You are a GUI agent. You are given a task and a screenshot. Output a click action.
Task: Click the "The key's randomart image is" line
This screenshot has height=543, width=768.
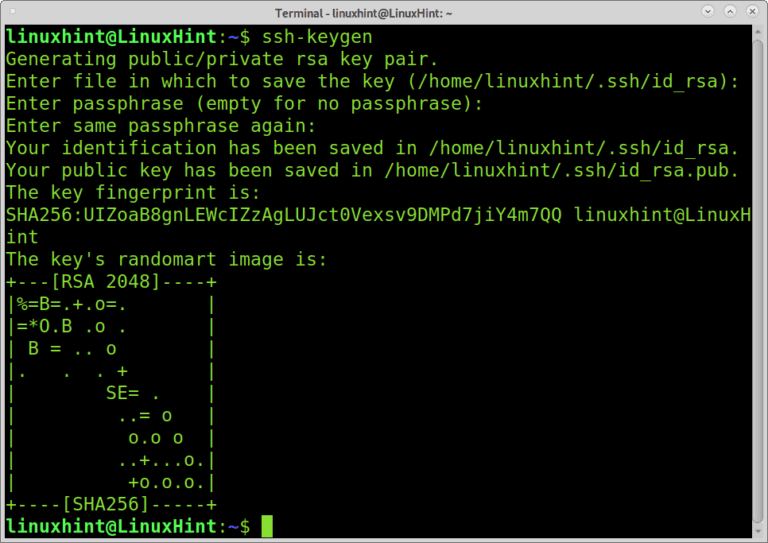(166, 259)
